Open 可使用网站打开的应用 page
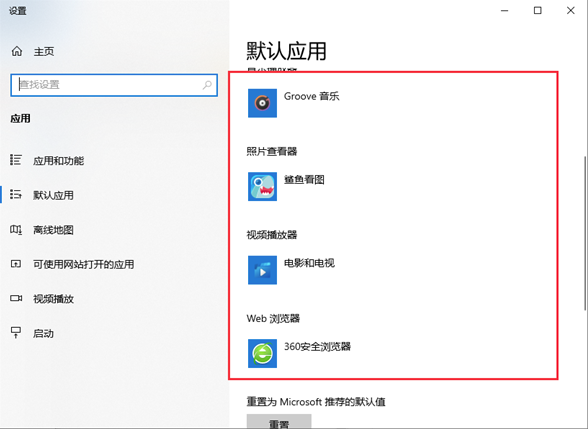 [84, 264]
